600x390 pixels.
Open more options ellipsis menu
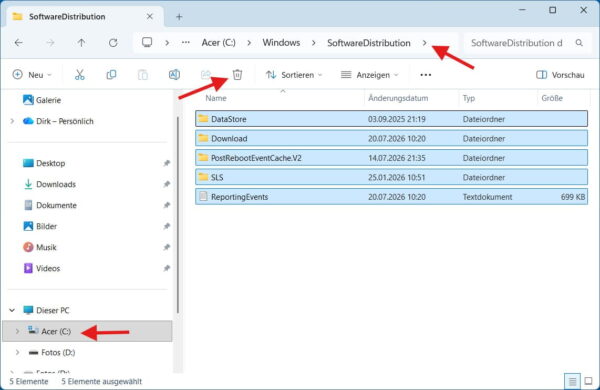tap(426, 75)
